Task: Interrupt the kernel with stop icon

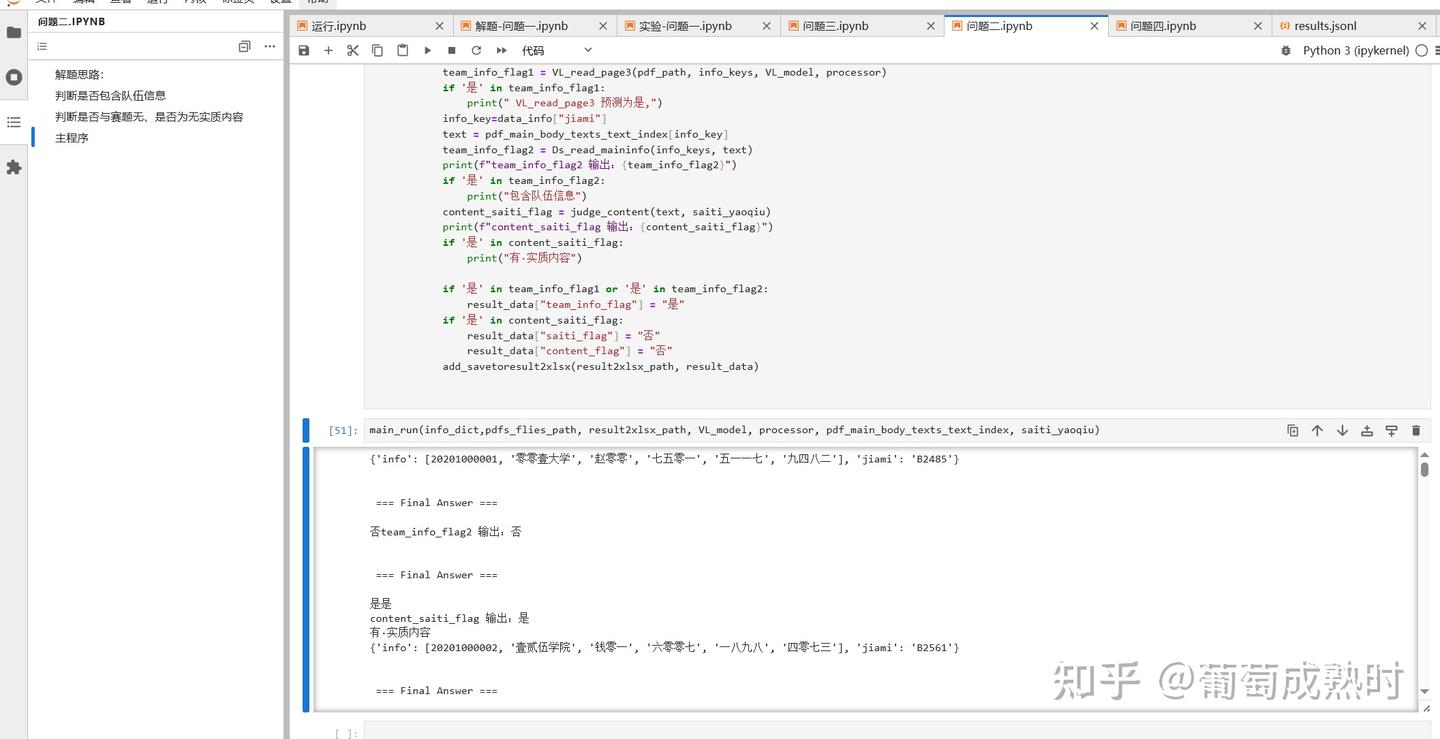Action: [452, 50]
